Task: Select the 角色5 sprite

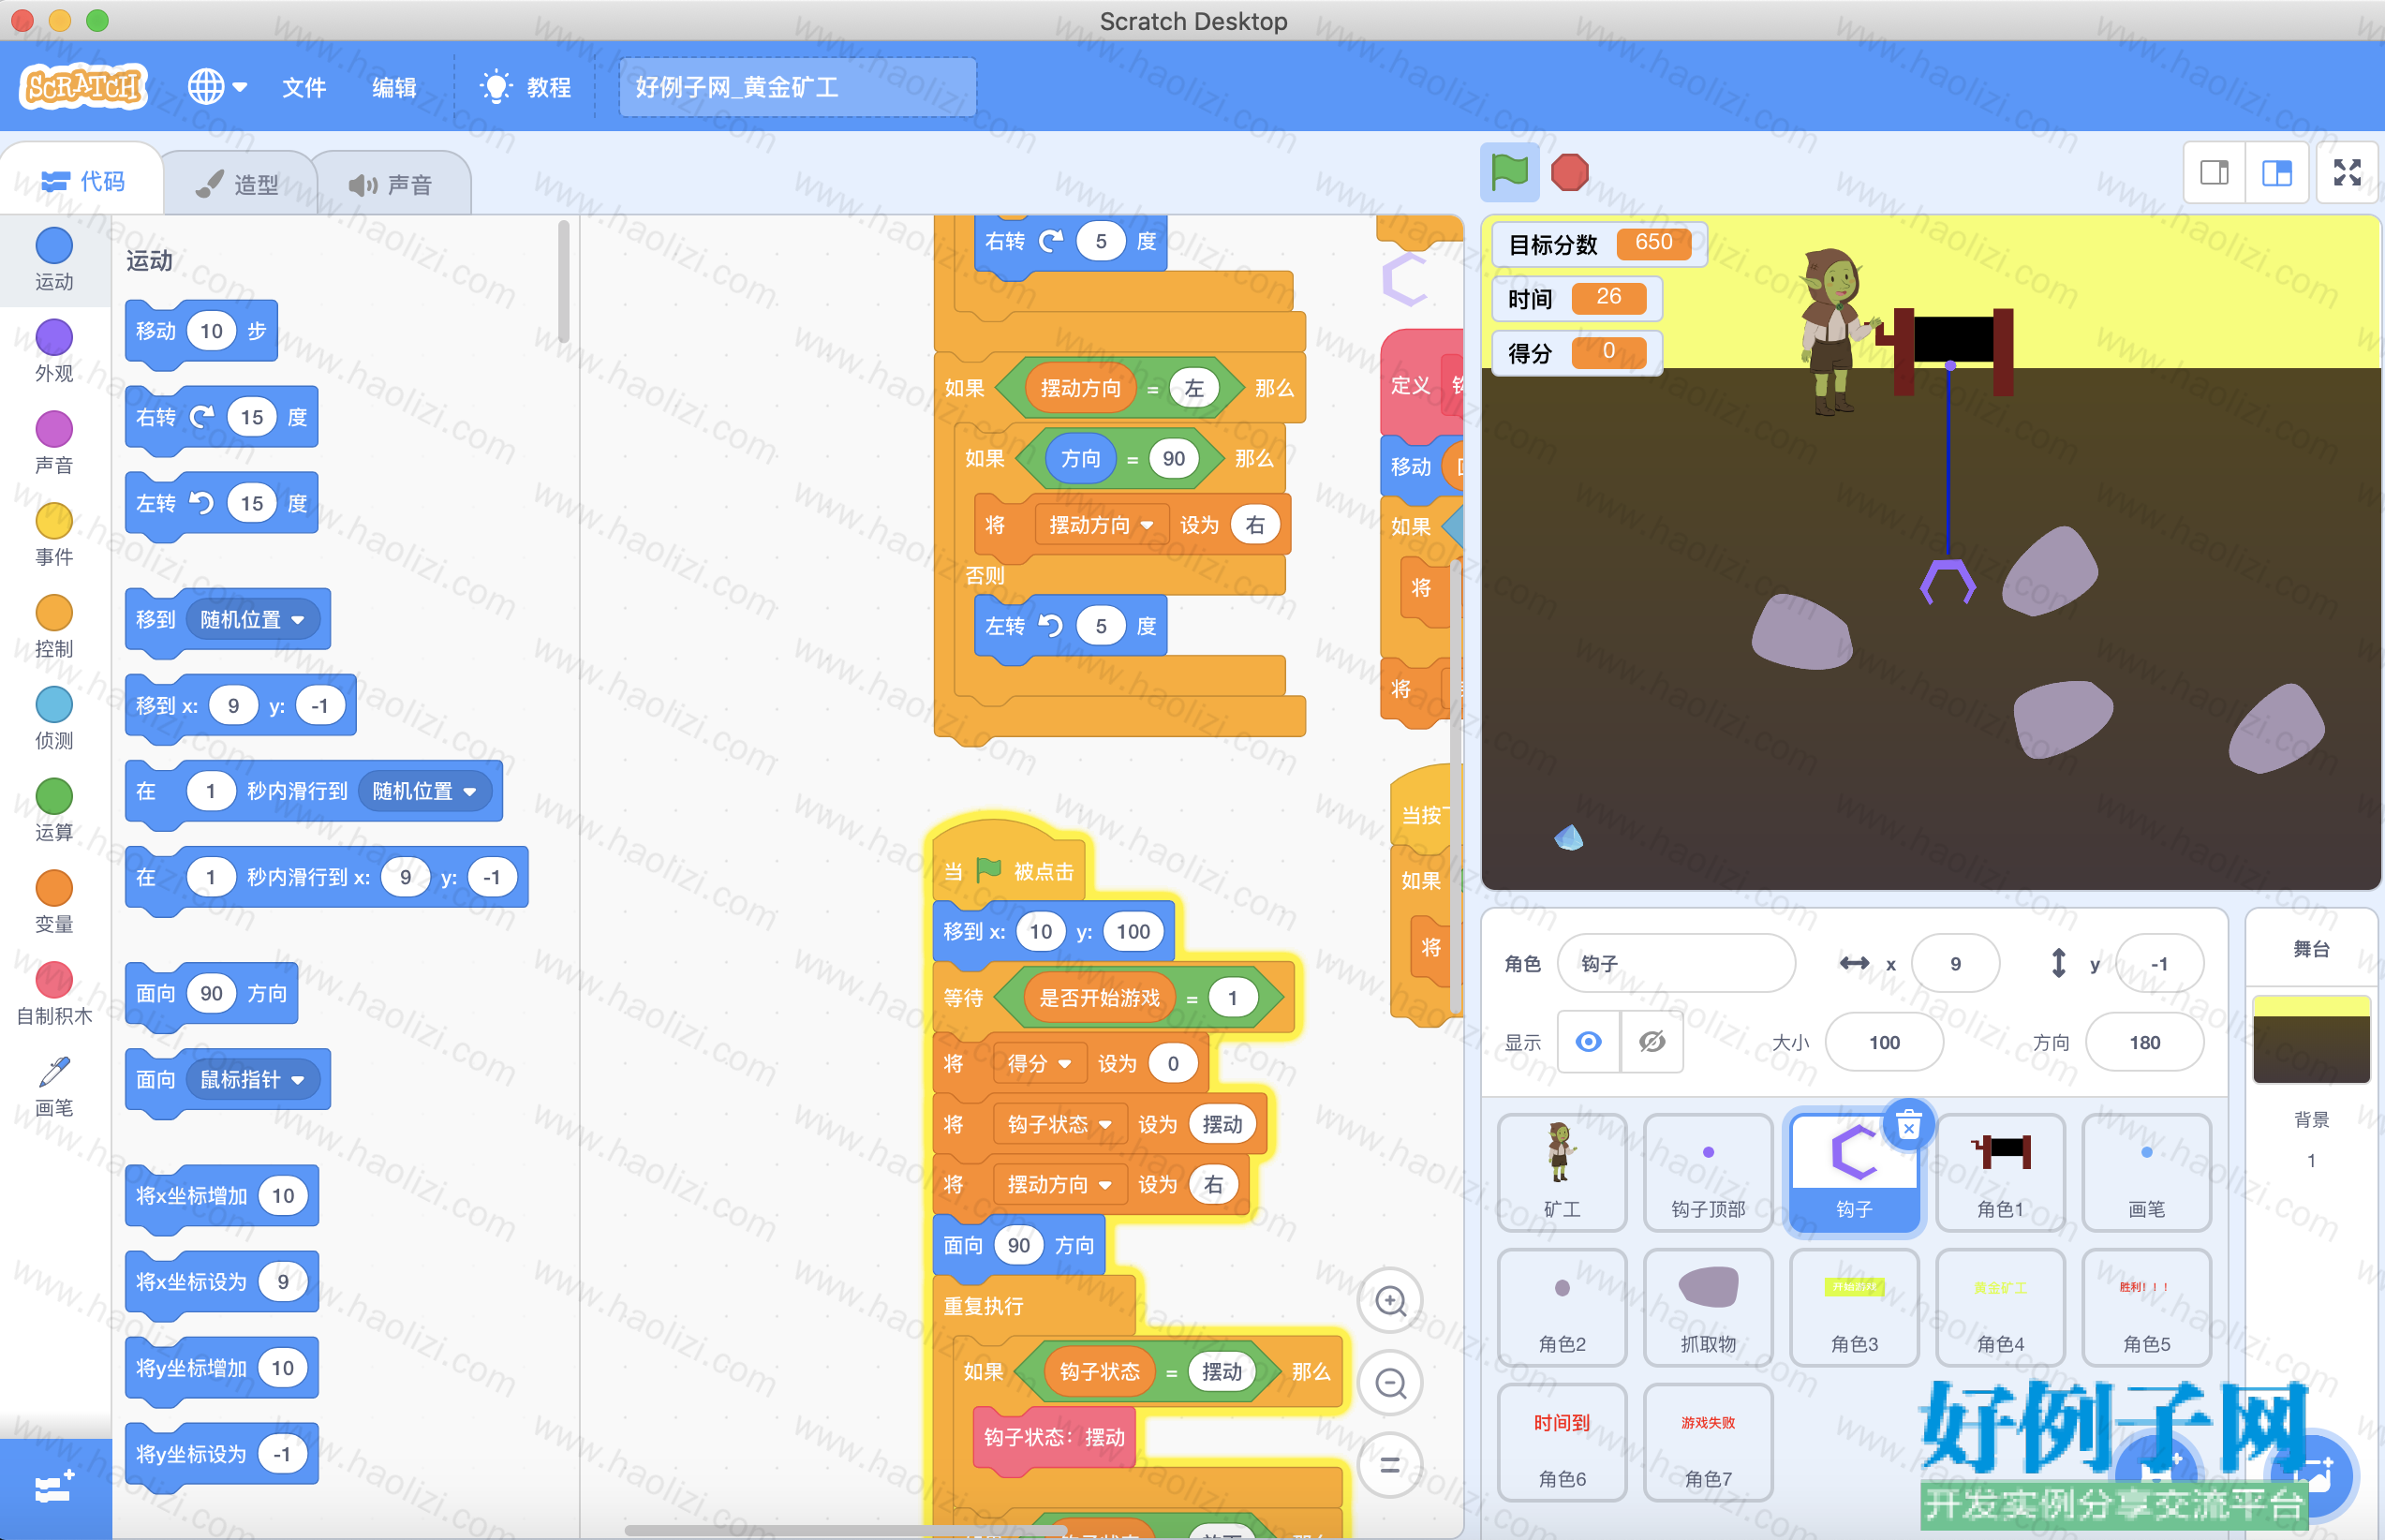Action: click(x=2146, y=1307)
